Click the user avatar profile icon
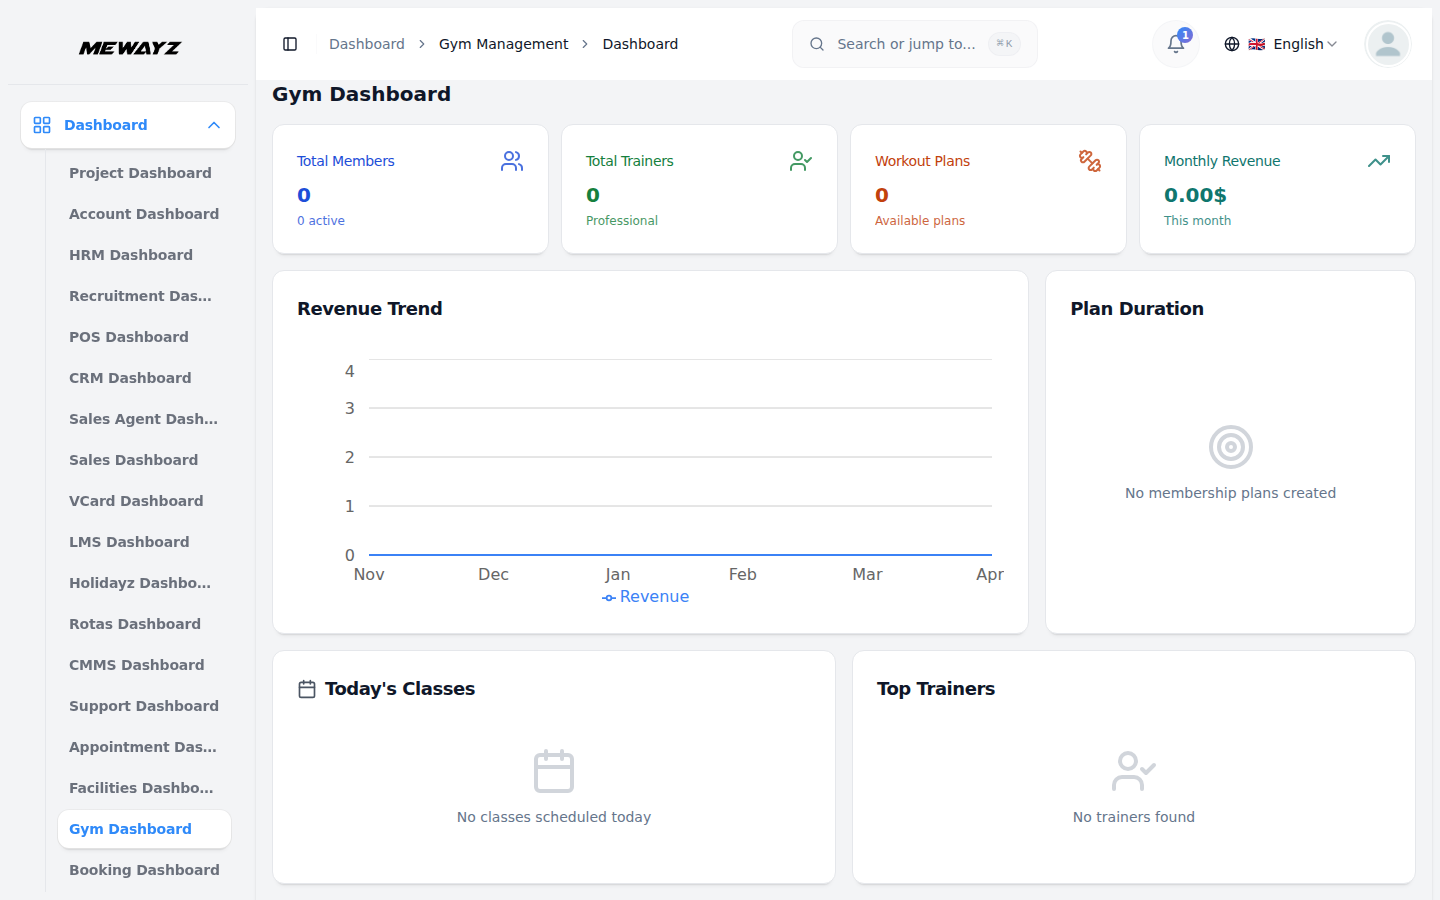1440x900 pixels. [x=1387, y=44]
